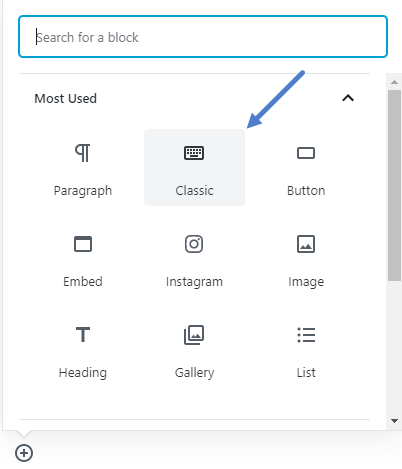Insert a Gallery block

pyautogui.click(x=194, y=349)
